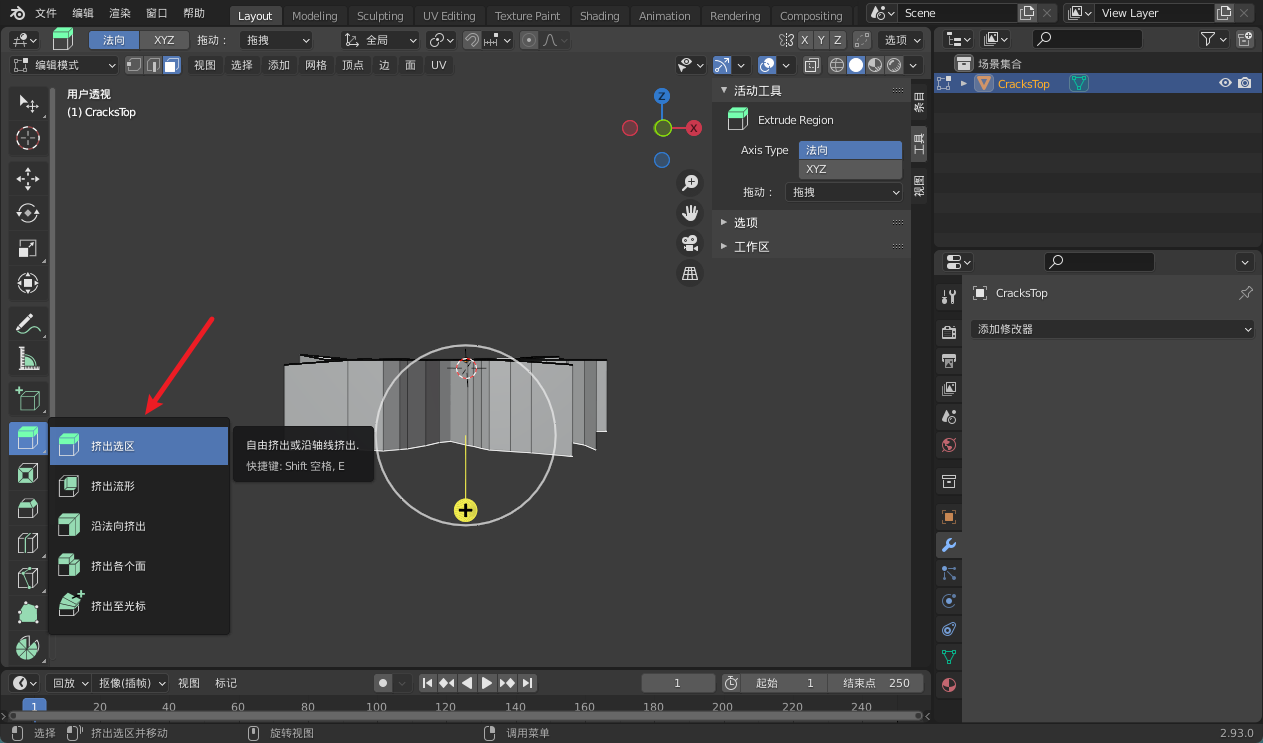Select the Loop Cut tool
Viewport: 1263px width, 743px height.
point(28,543)
